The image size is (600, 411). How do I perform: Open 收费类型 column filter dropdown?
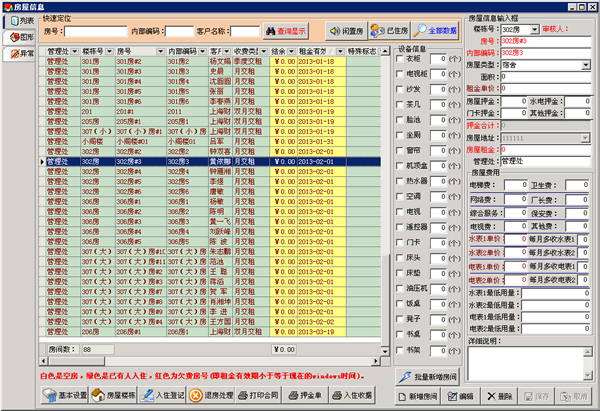(x=263, y=51)
